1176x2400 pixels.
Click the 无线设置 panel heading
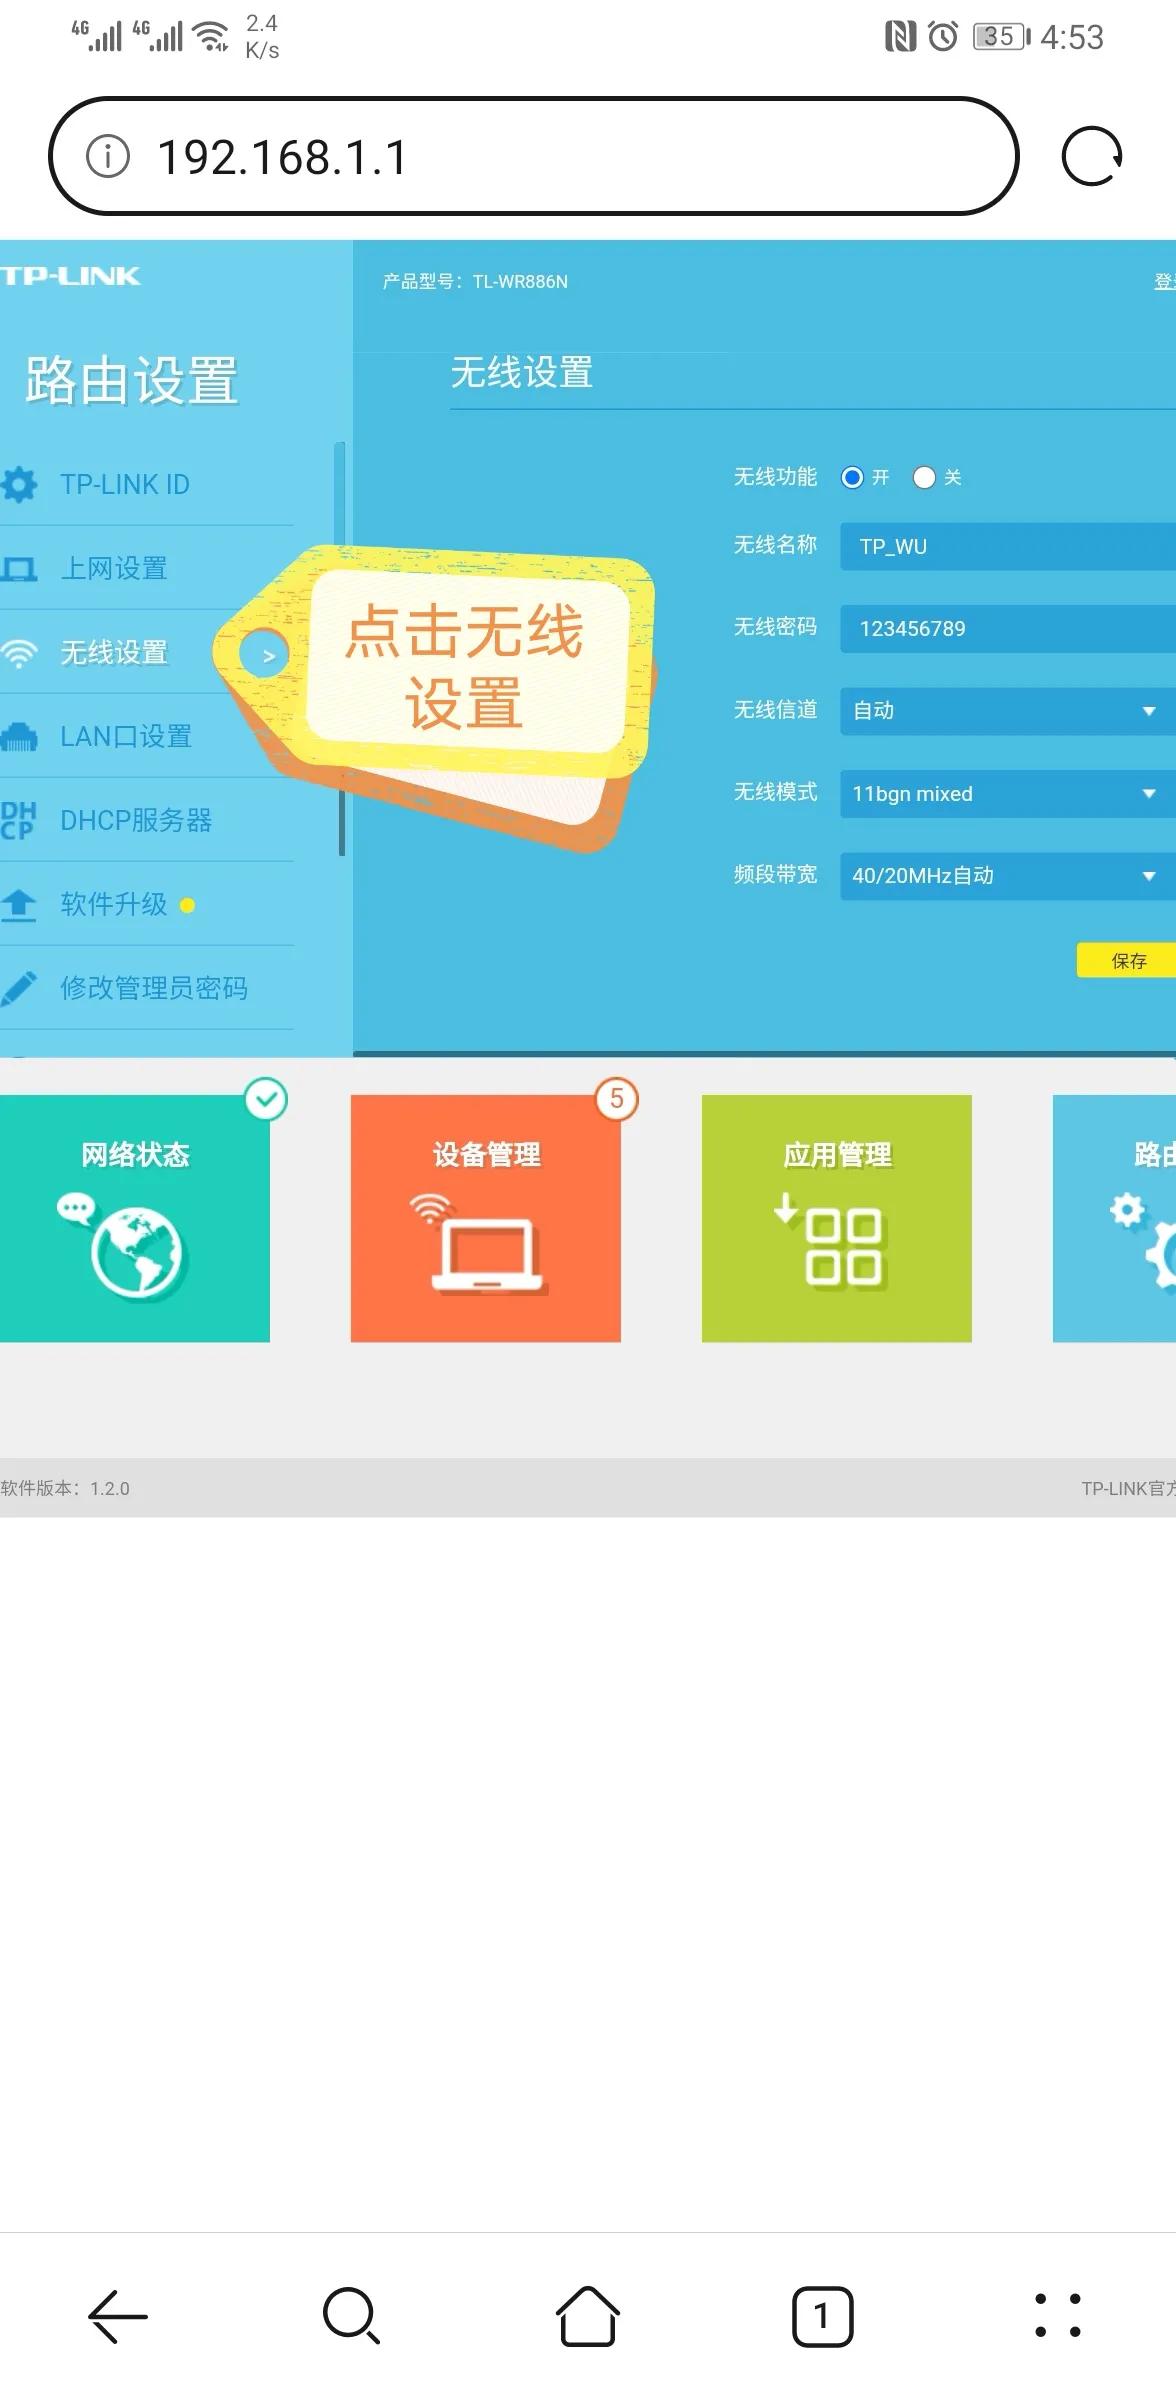click(x=521, y=373)
